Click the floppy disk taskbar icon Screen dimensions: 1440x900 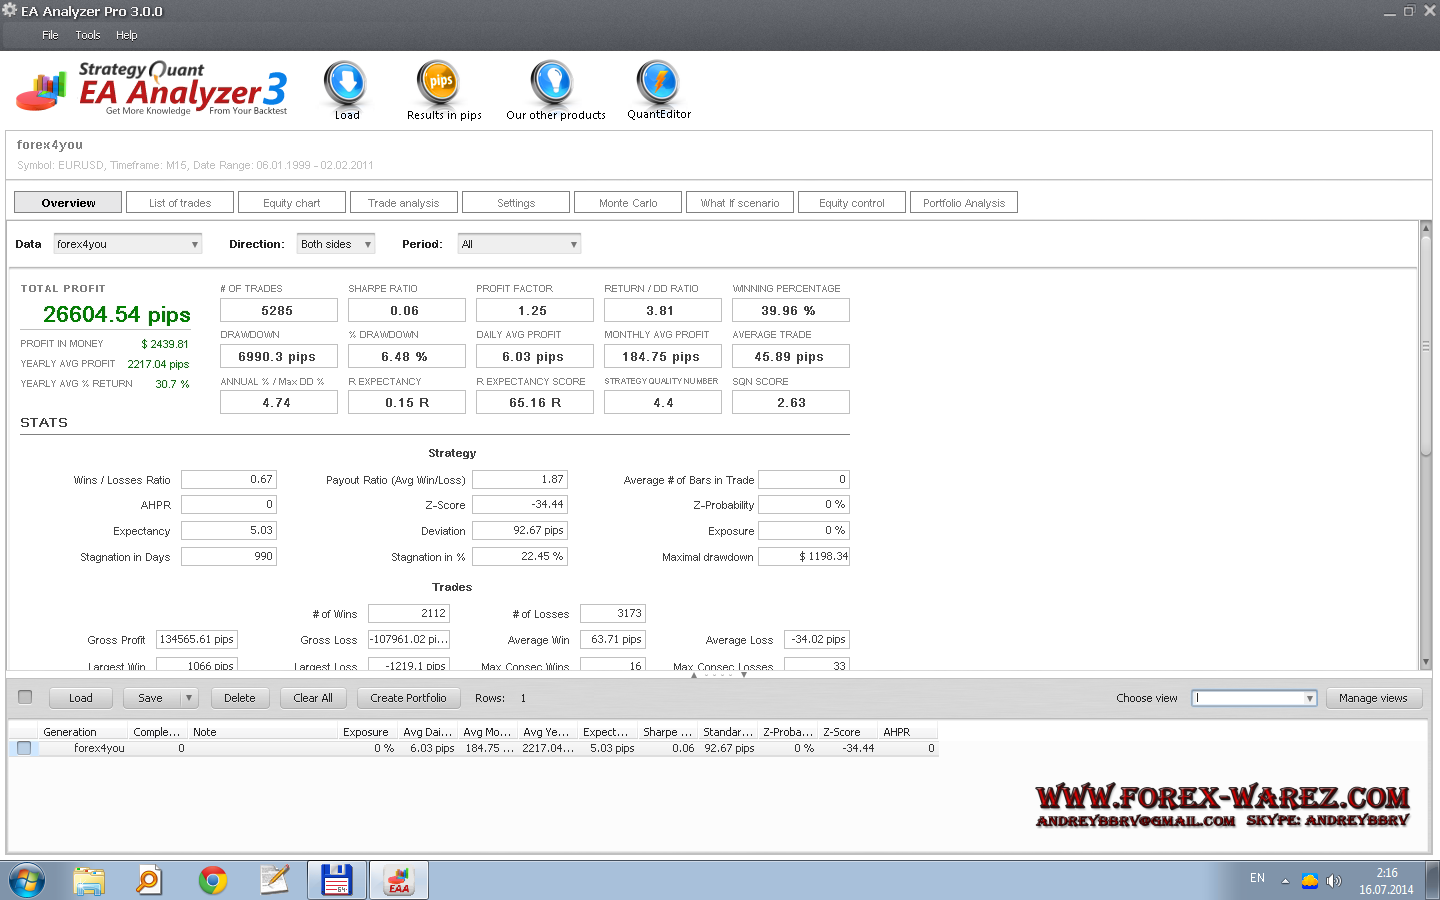[x=336, y=880]
